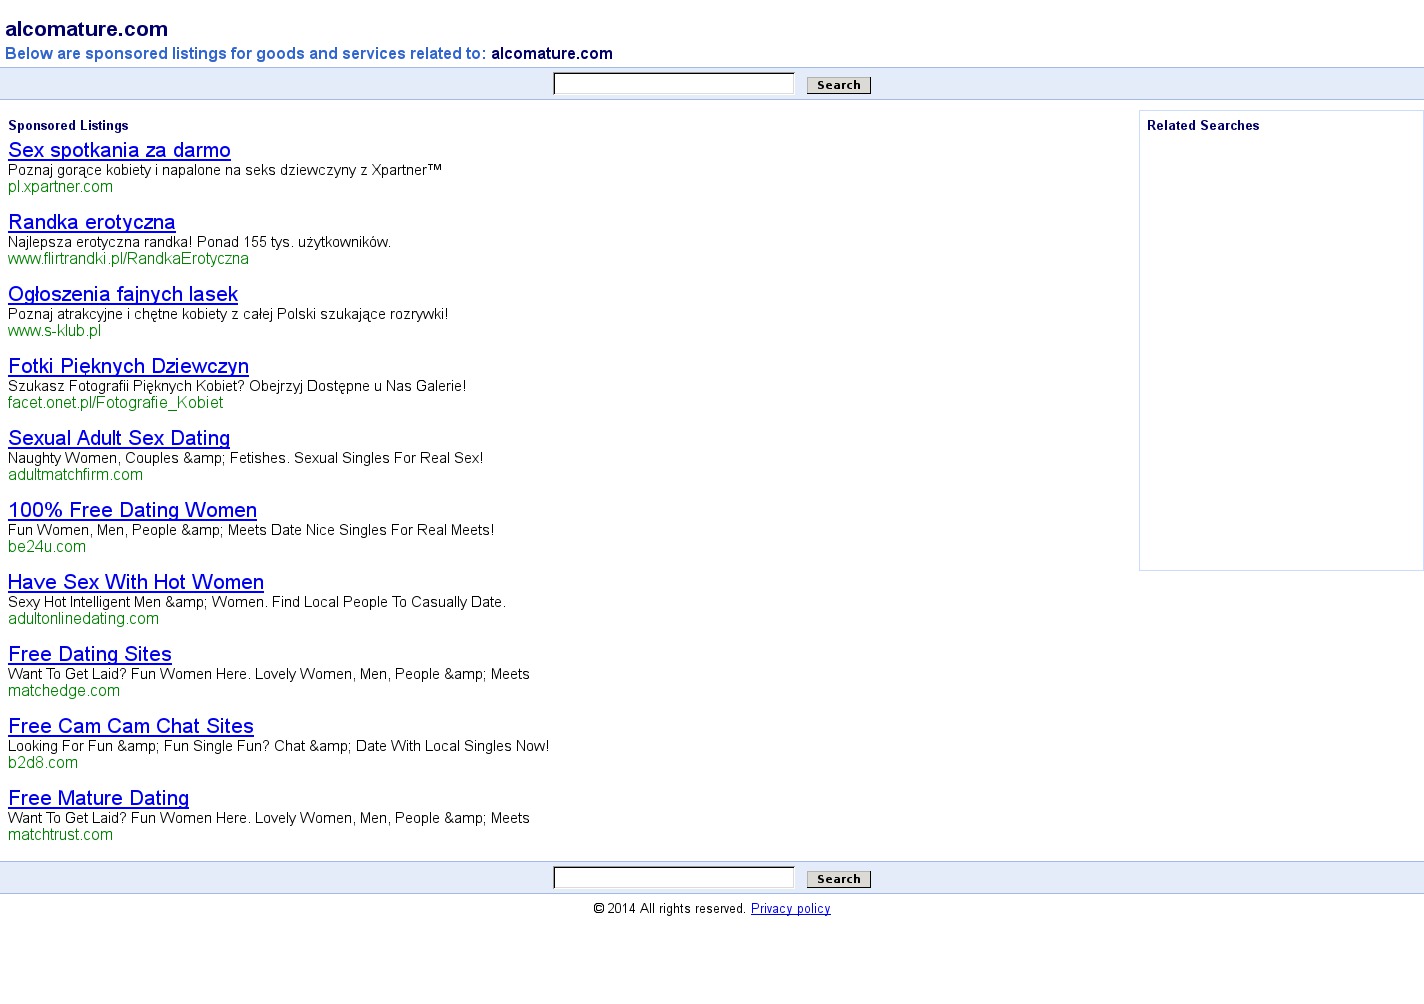Open the Privacy policy link

pyautogui.click(x=790, y=909)
